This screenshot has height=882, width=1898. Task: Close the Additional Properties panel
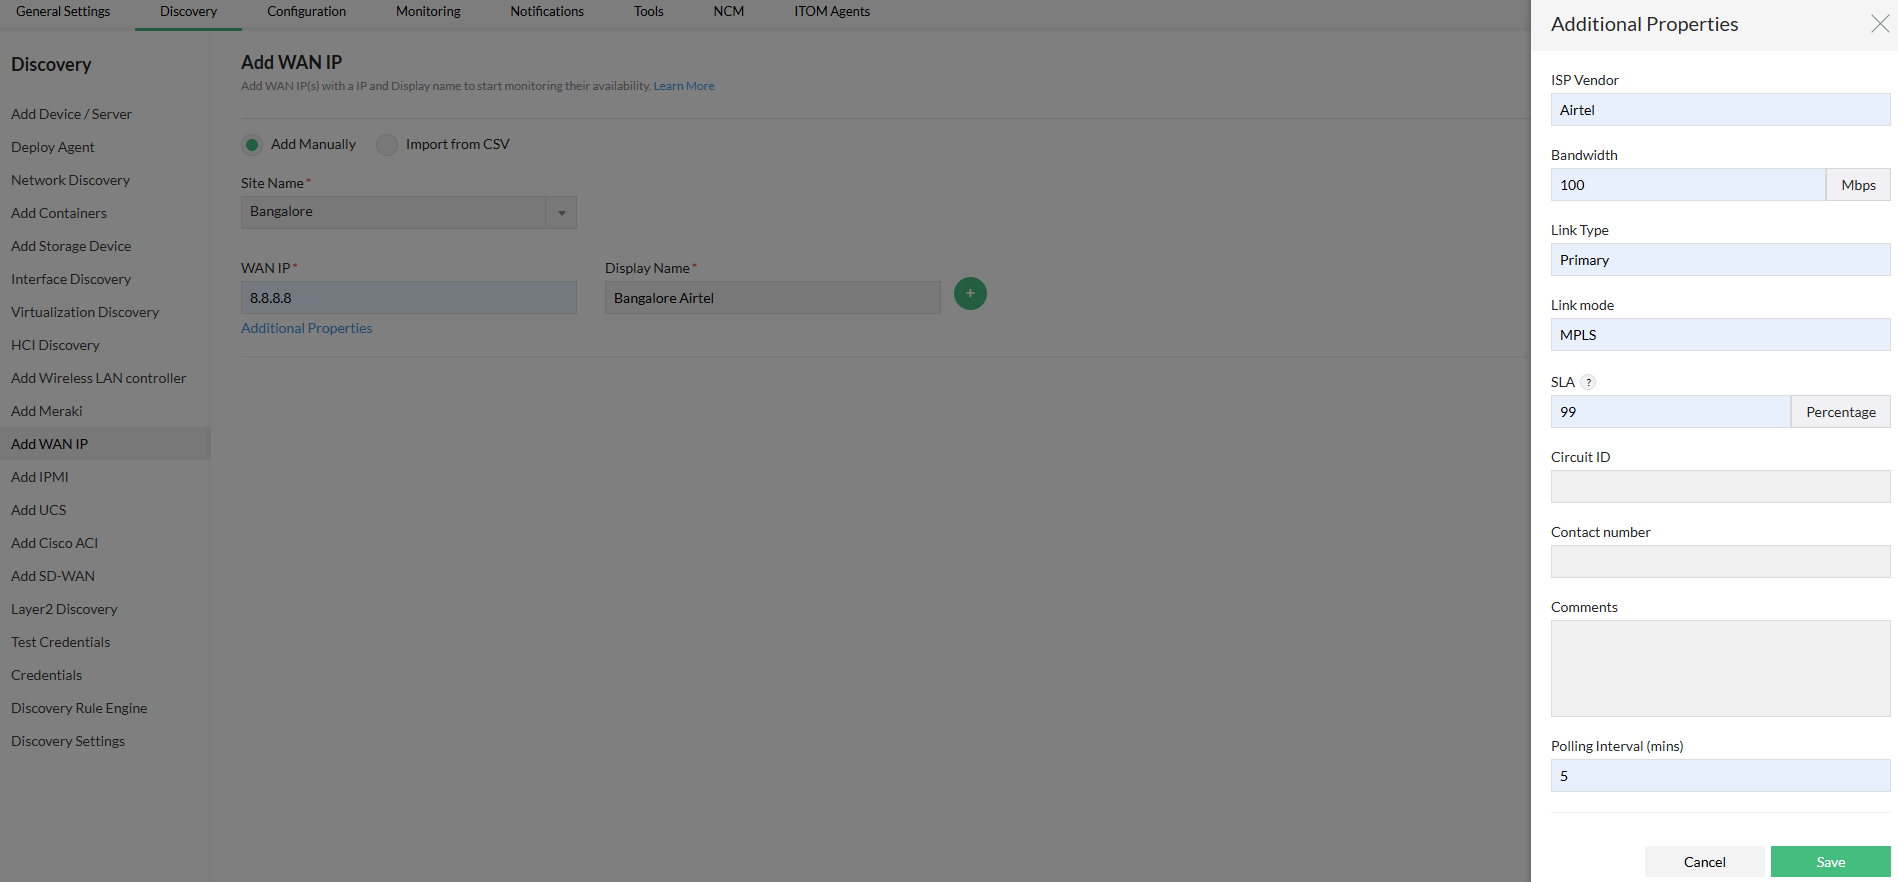tap(1880, 24)
